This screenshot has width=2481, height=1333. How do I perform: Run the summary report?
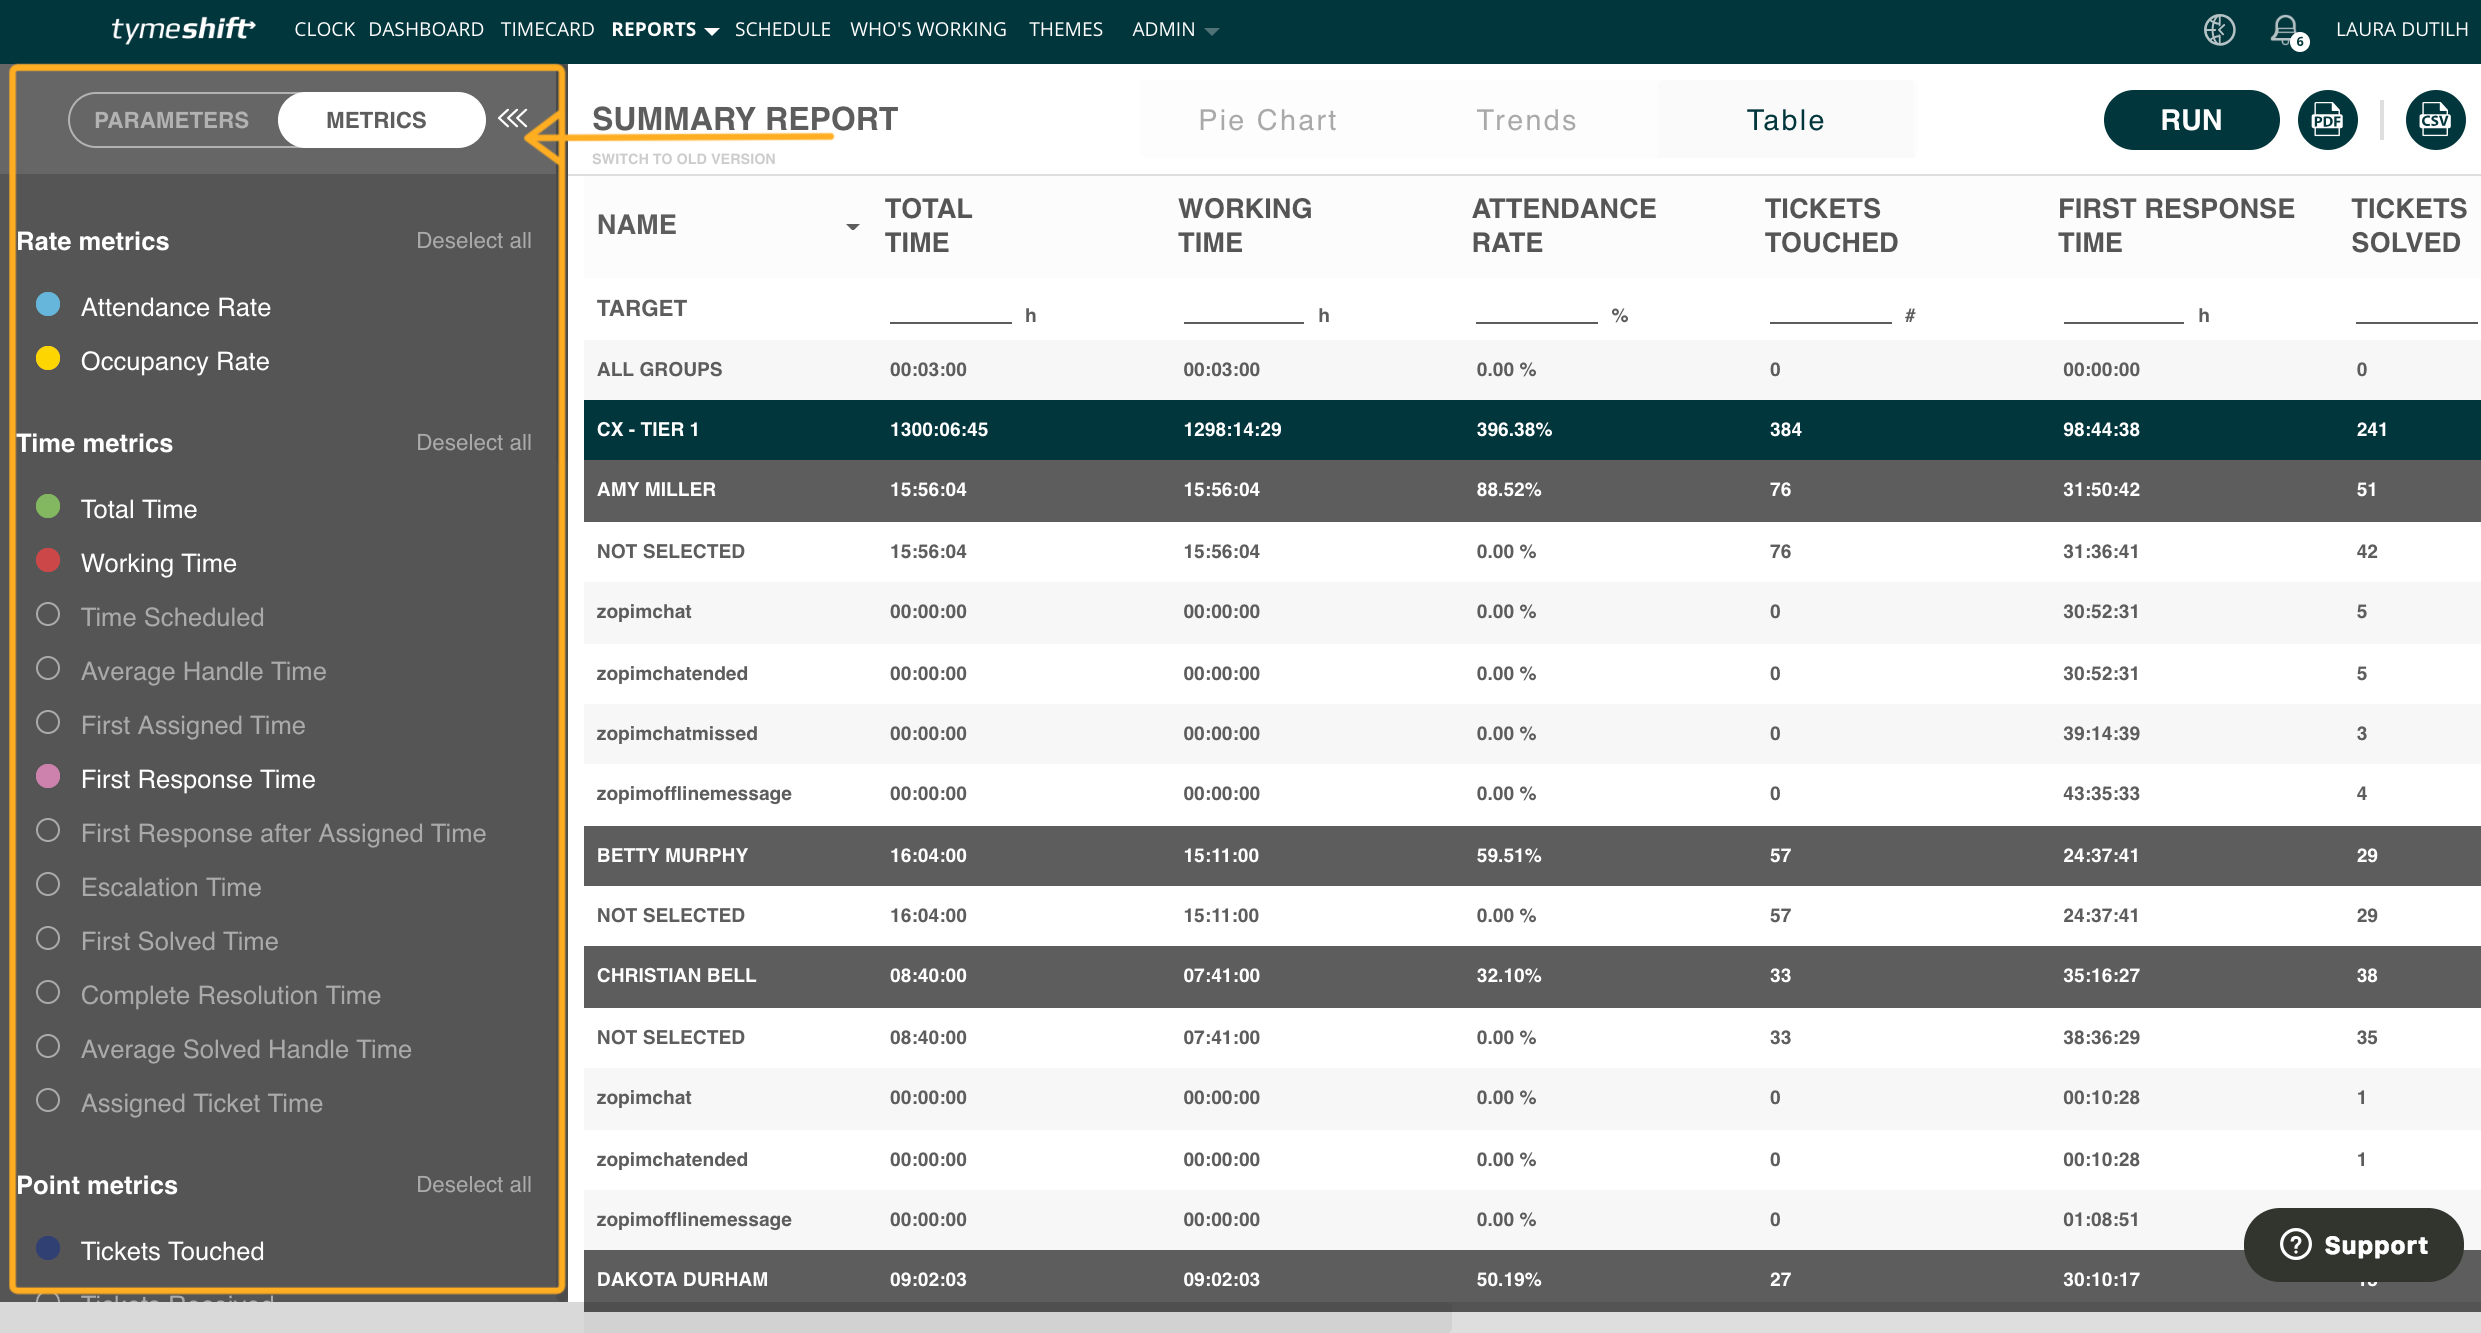click(x=2191, y=120)
